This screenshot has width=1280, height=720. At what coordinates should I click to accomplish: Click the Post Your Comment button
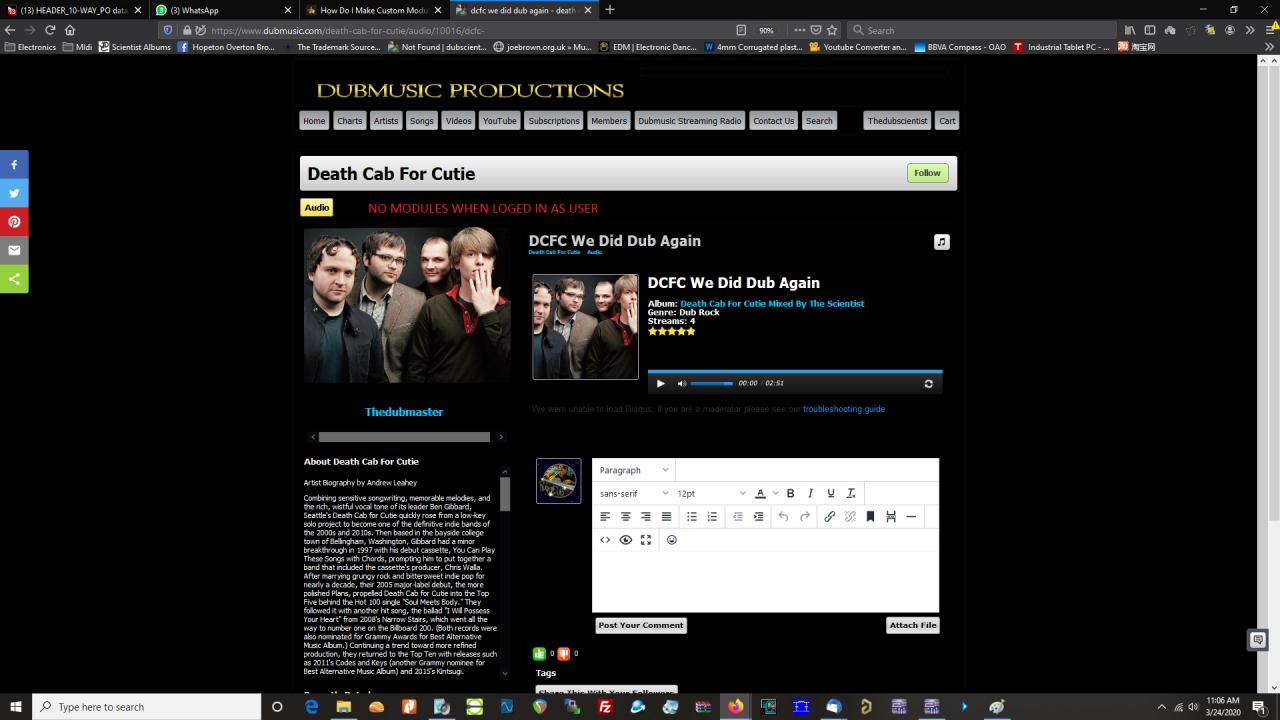[641, 625]
